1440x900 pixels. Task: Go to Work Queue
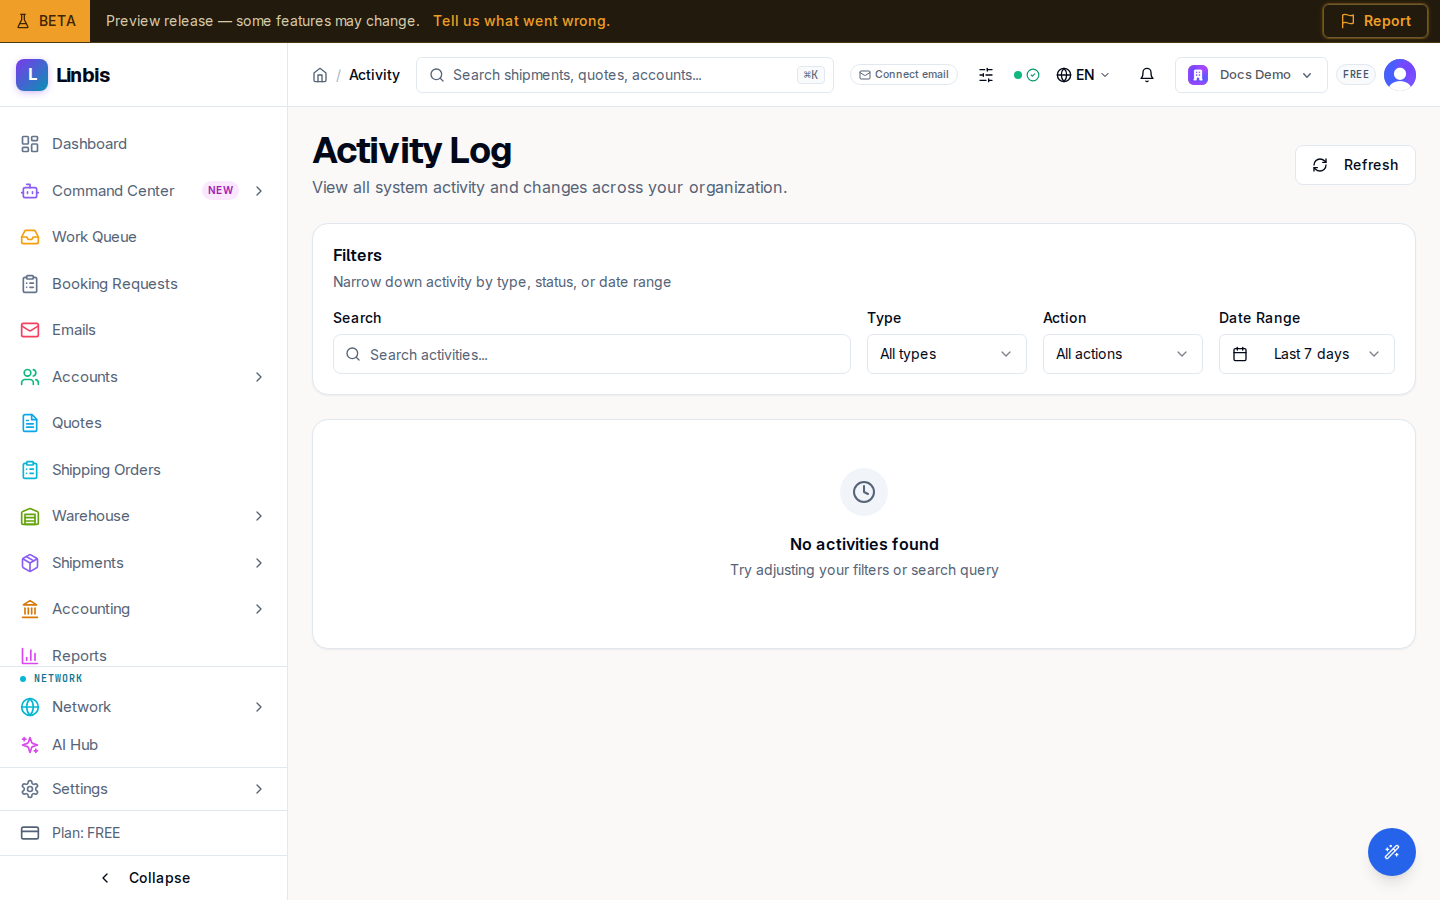tap(144, 237)
